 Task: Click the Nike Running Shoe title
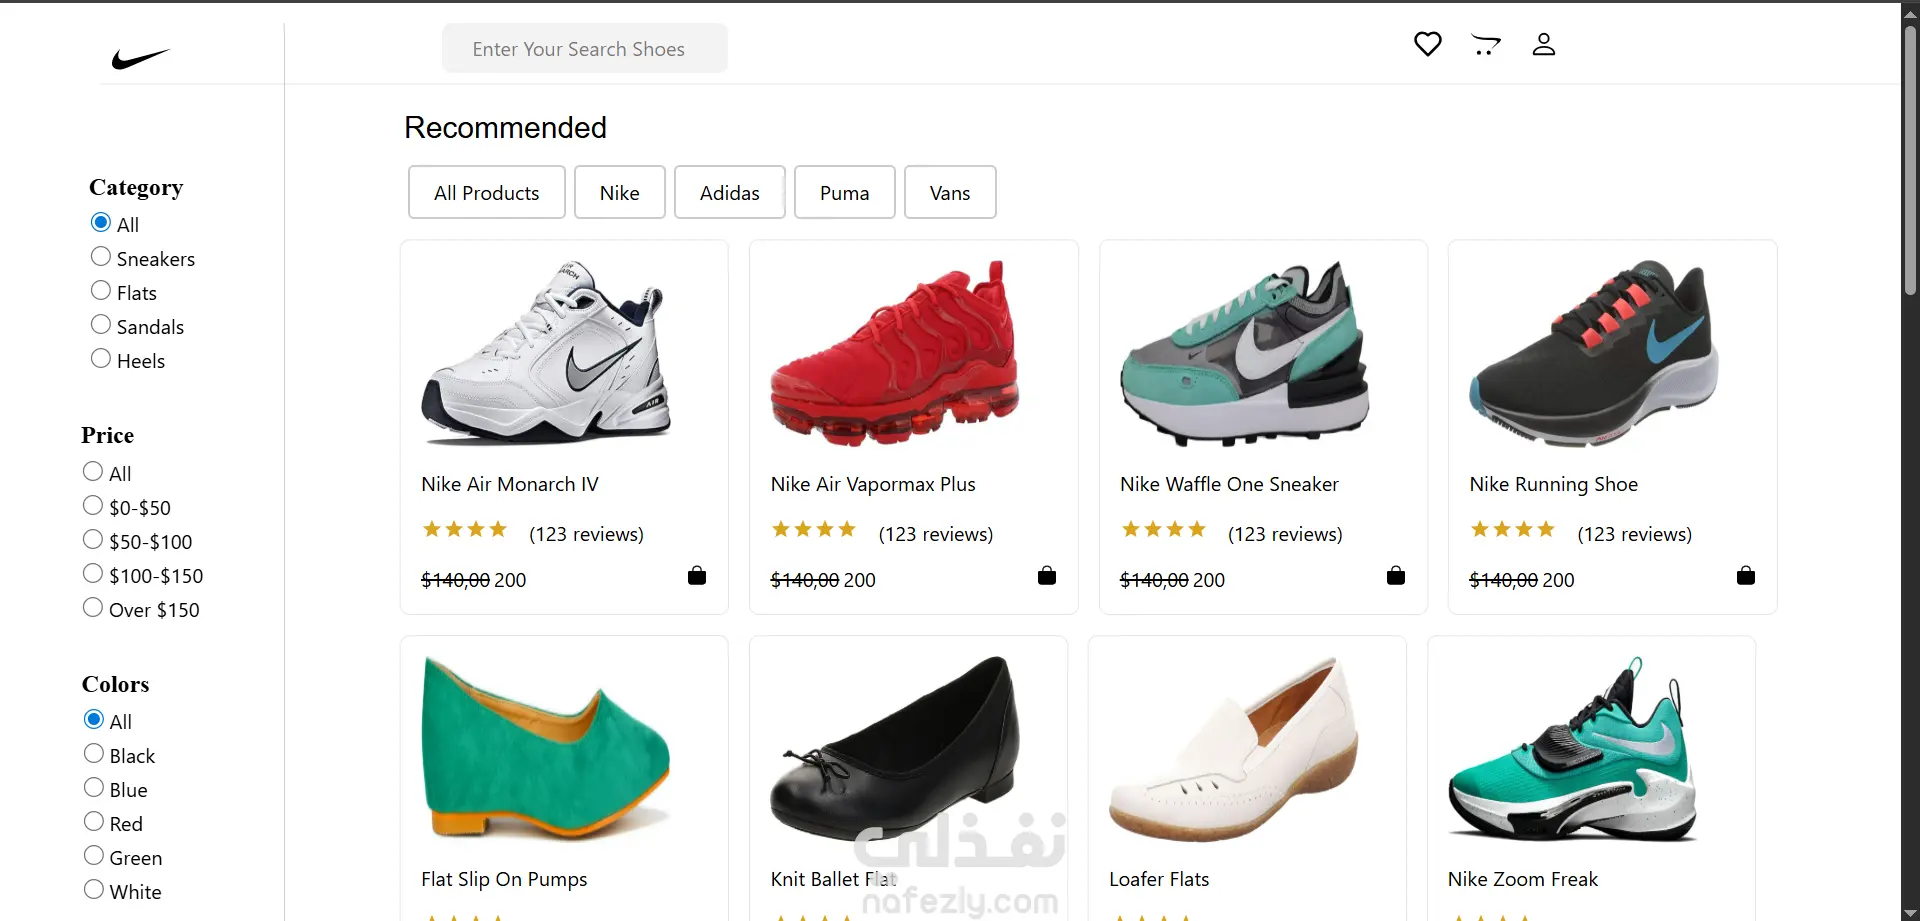(1553, 485)
